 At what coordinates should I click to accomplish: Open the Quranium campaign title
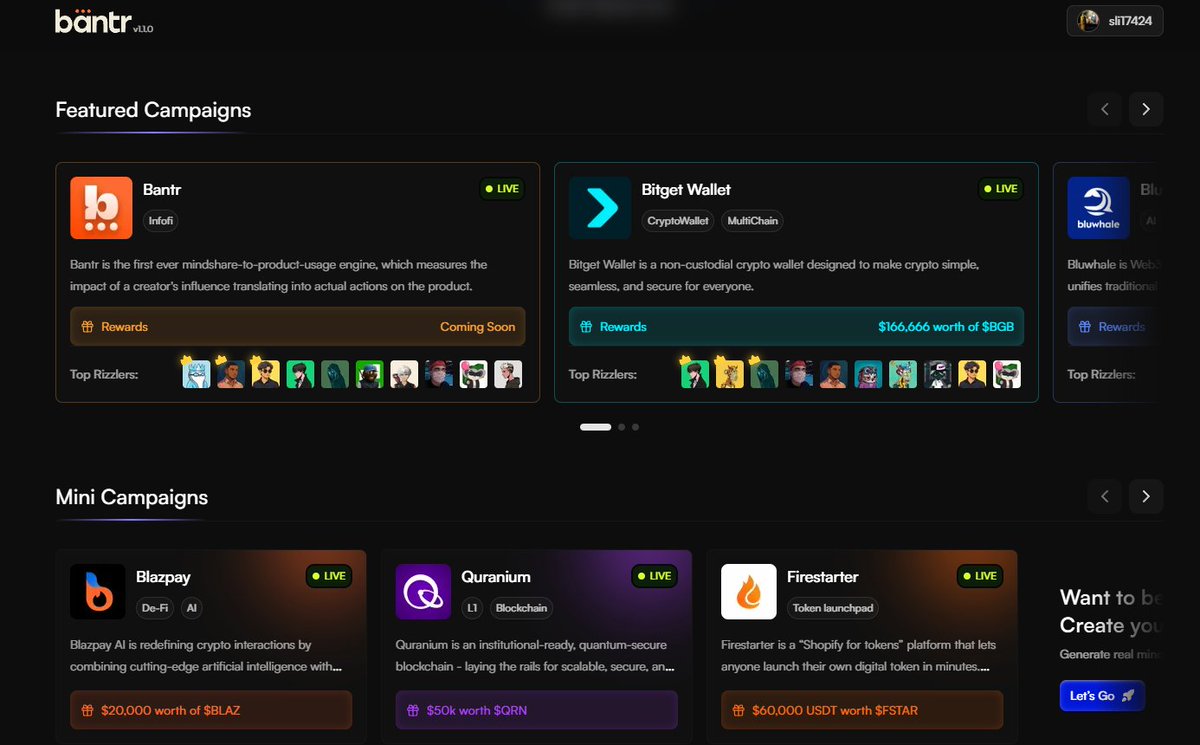(x=496, y=577)
